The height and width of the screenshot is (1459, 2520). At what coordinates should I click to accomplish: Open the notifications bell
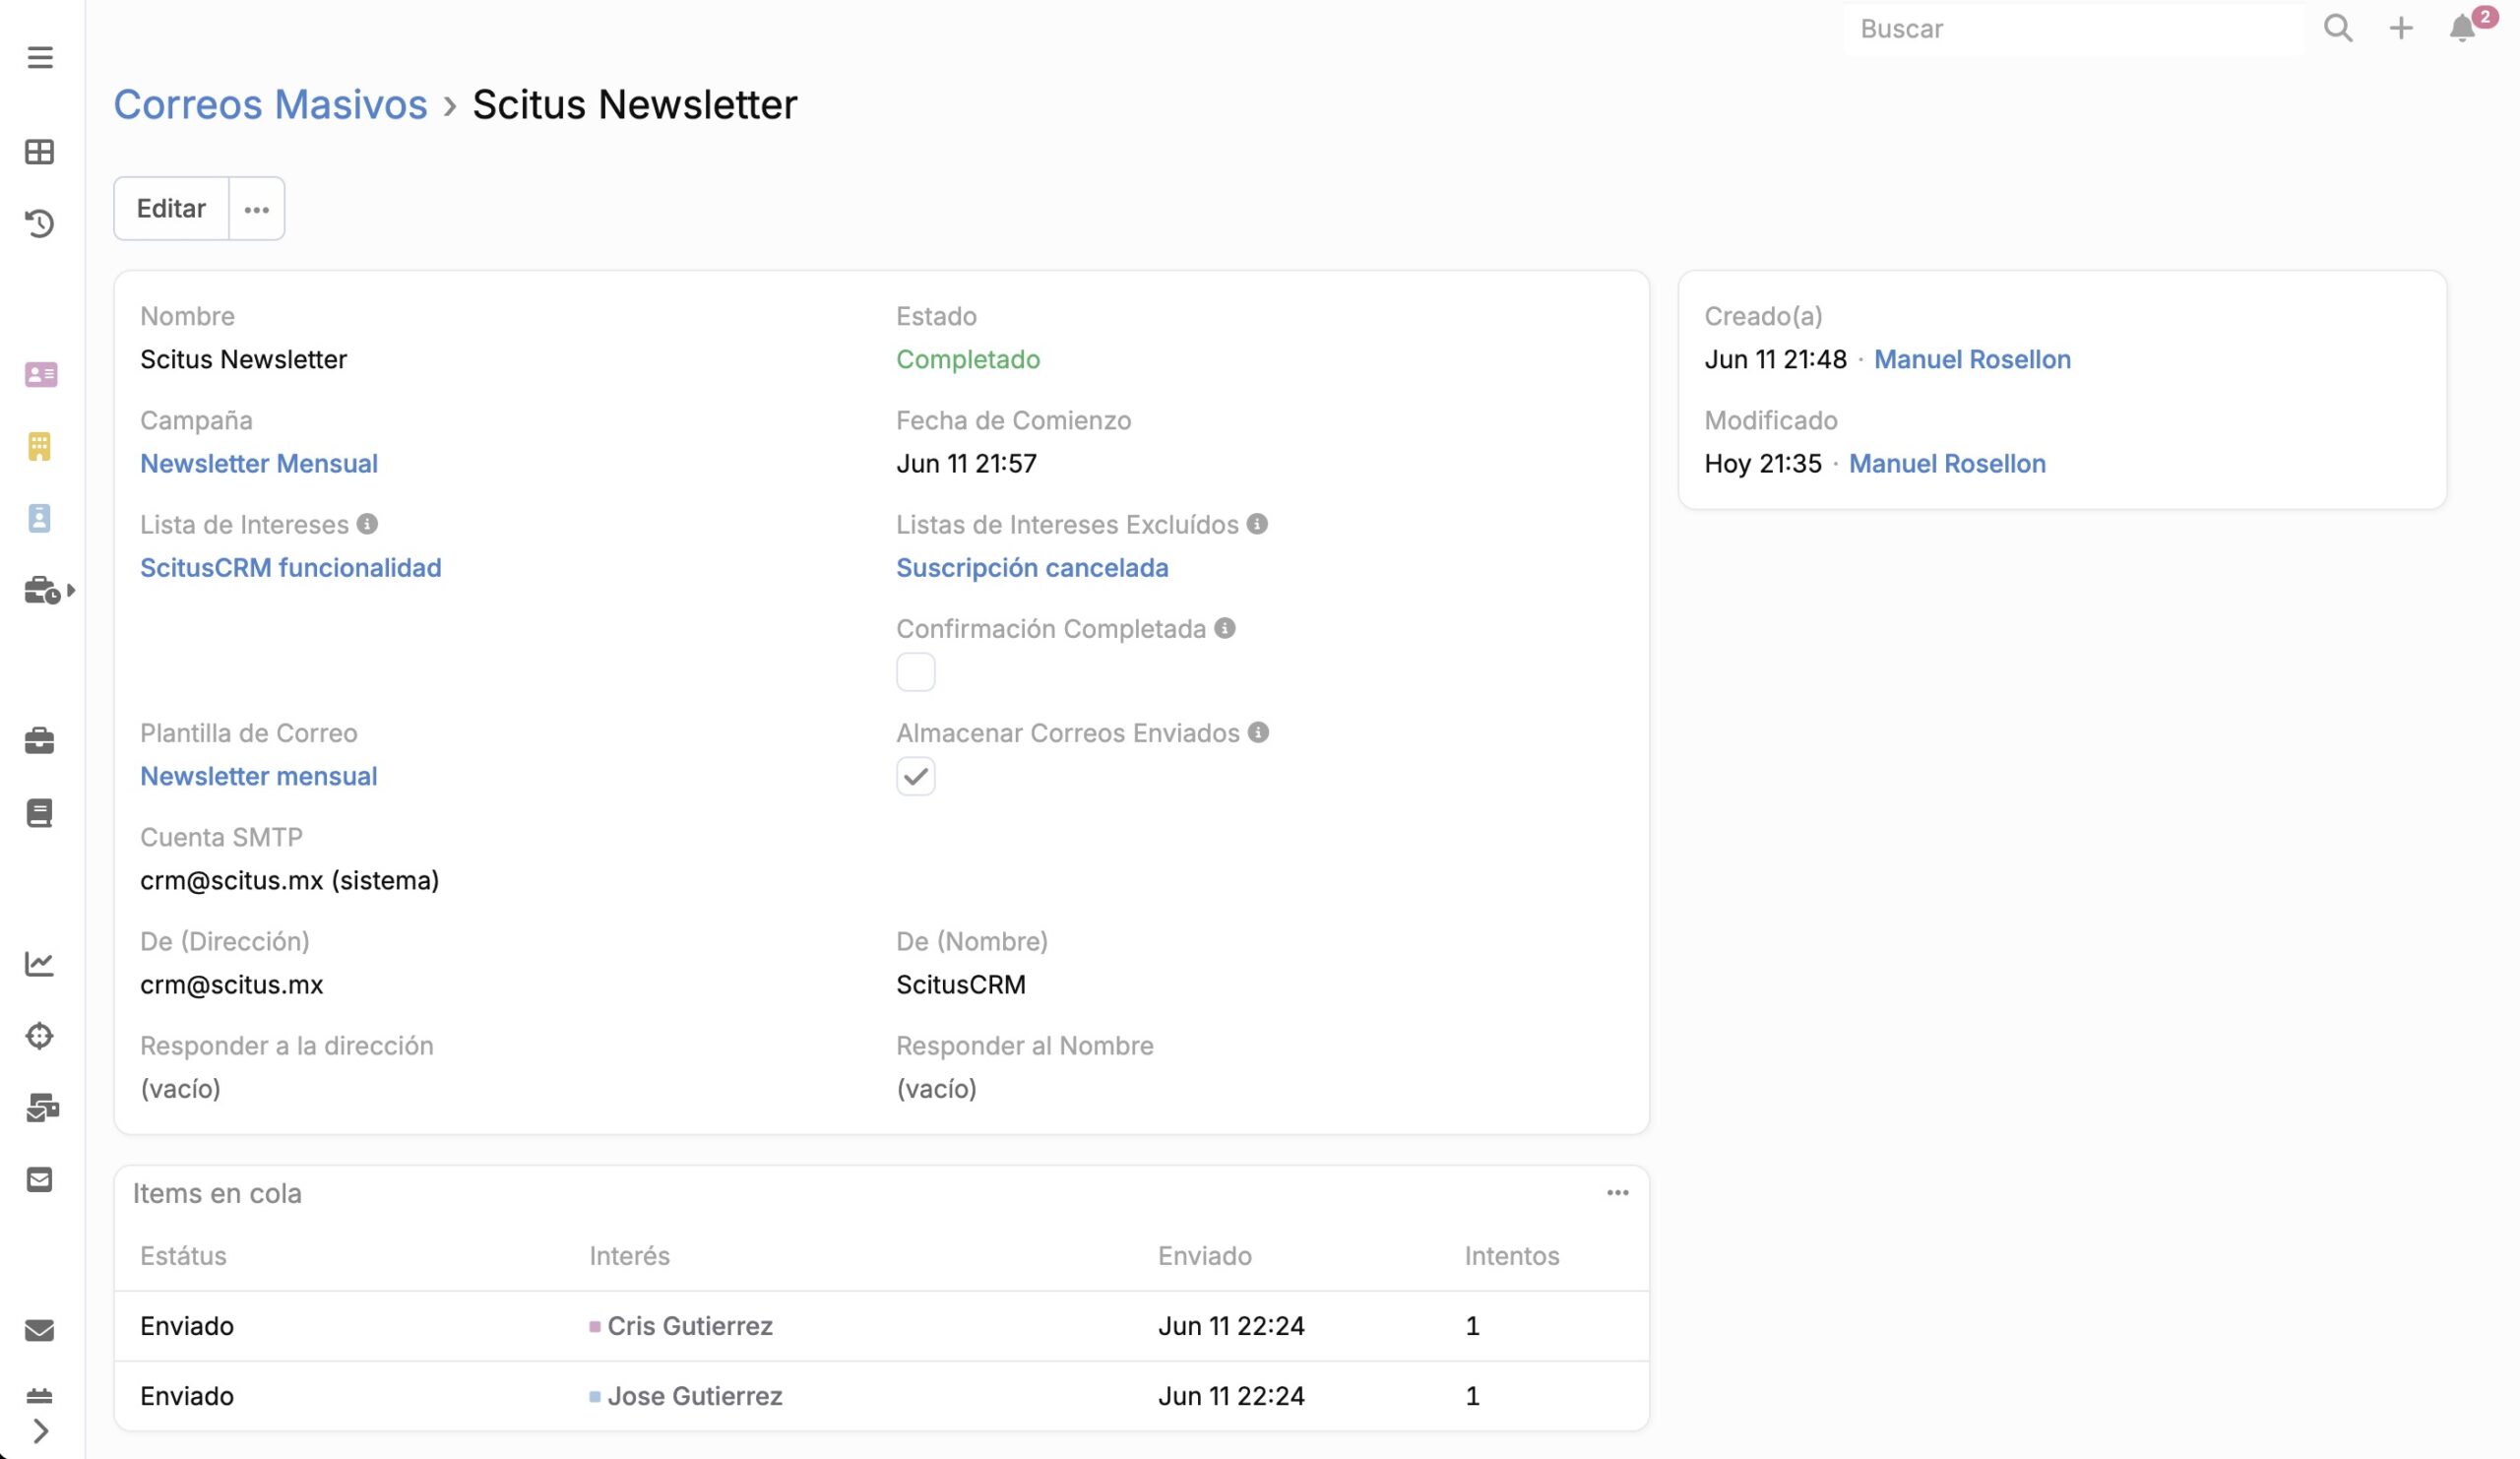pyautogui.click(x=2462, y=28)
